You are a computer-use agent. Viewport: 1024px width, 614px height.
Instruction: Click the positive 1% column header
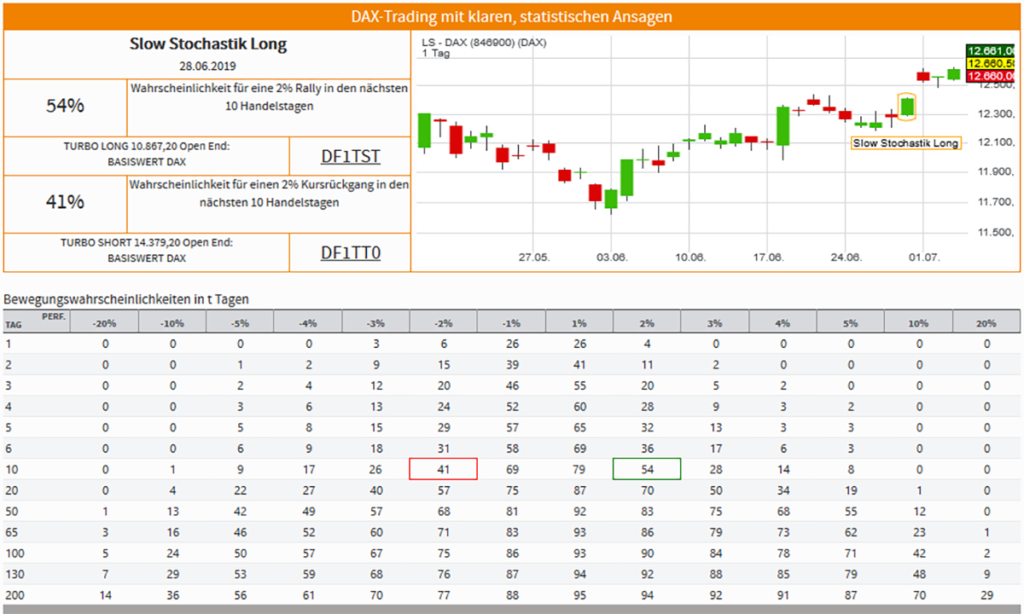pos(579,323)
